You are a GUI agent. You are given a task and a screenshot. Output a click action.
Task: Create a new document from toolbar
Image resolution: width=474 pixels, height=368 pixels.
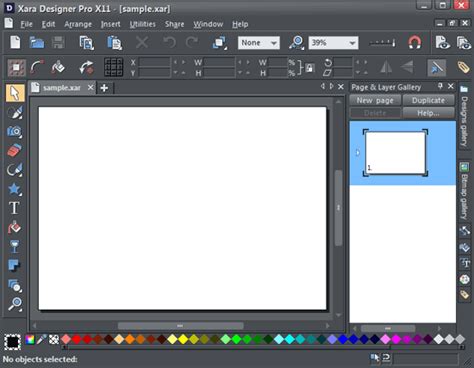click(15, 43)
